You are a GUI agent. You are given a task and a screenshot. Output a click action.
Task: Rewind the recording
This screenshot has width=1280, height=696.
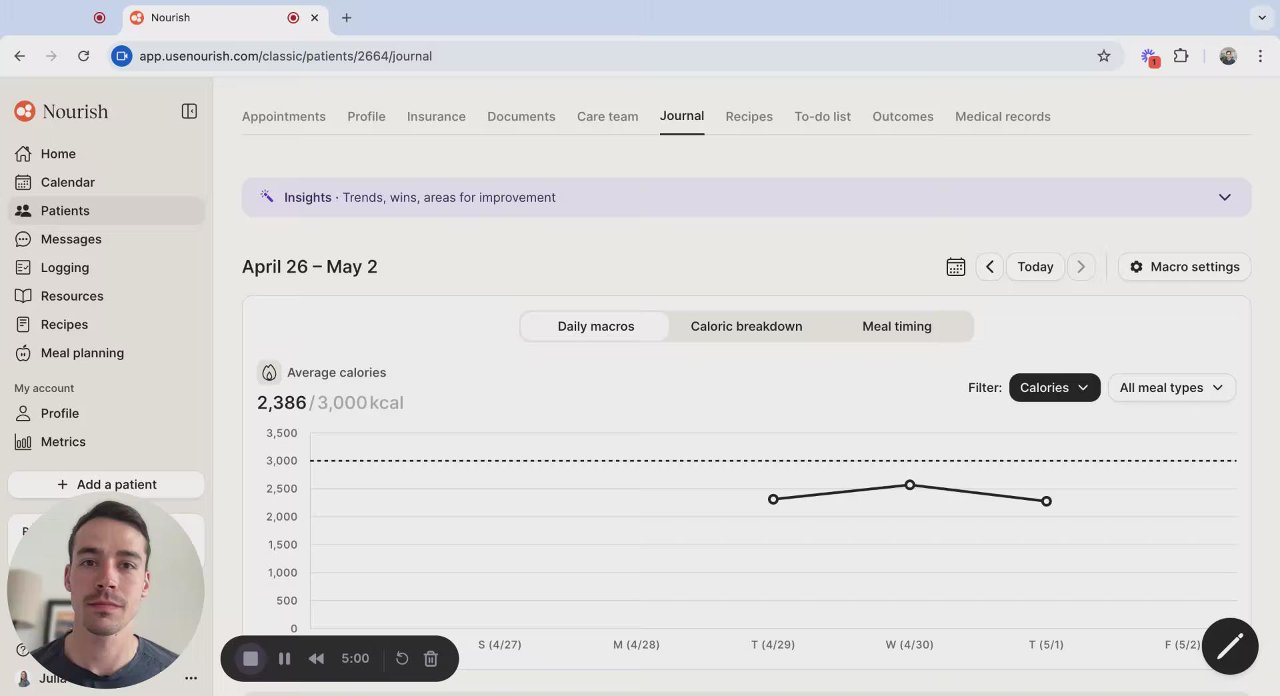316,658
